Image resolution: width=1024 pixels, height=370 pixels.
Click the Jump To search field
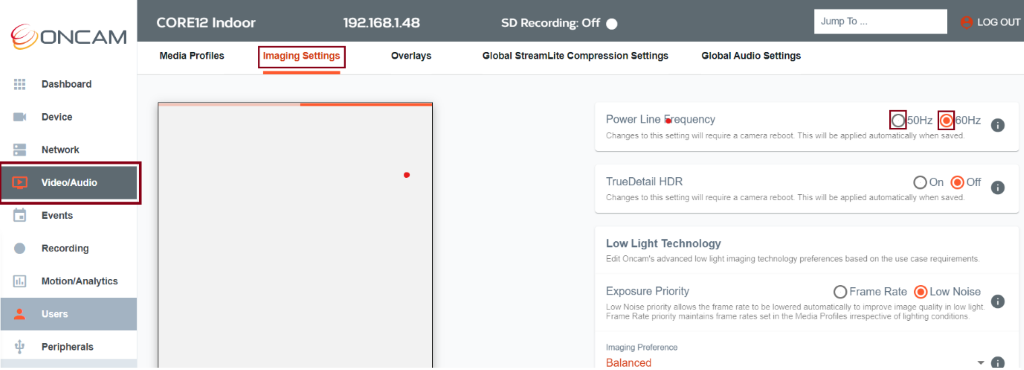[880, 22]
